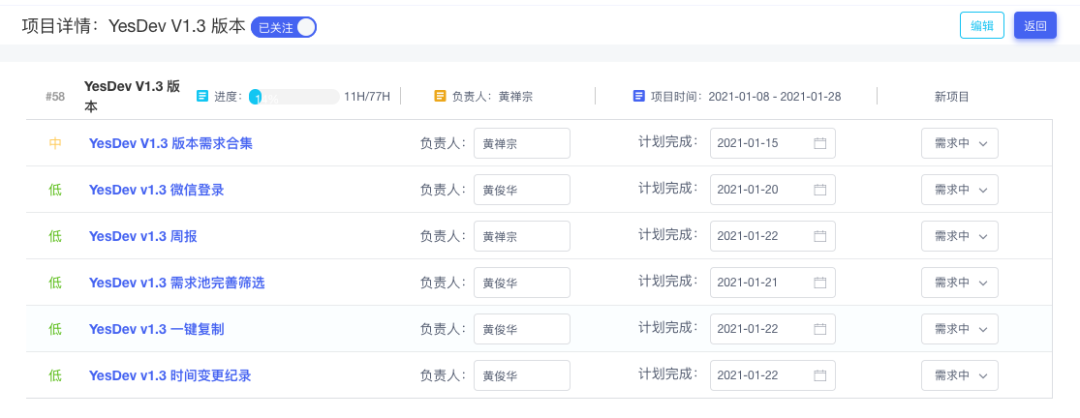This screenshot has height=418, width=1080.
Task: Open calendar icon for 一键复制 date
Action: [820, 329]
